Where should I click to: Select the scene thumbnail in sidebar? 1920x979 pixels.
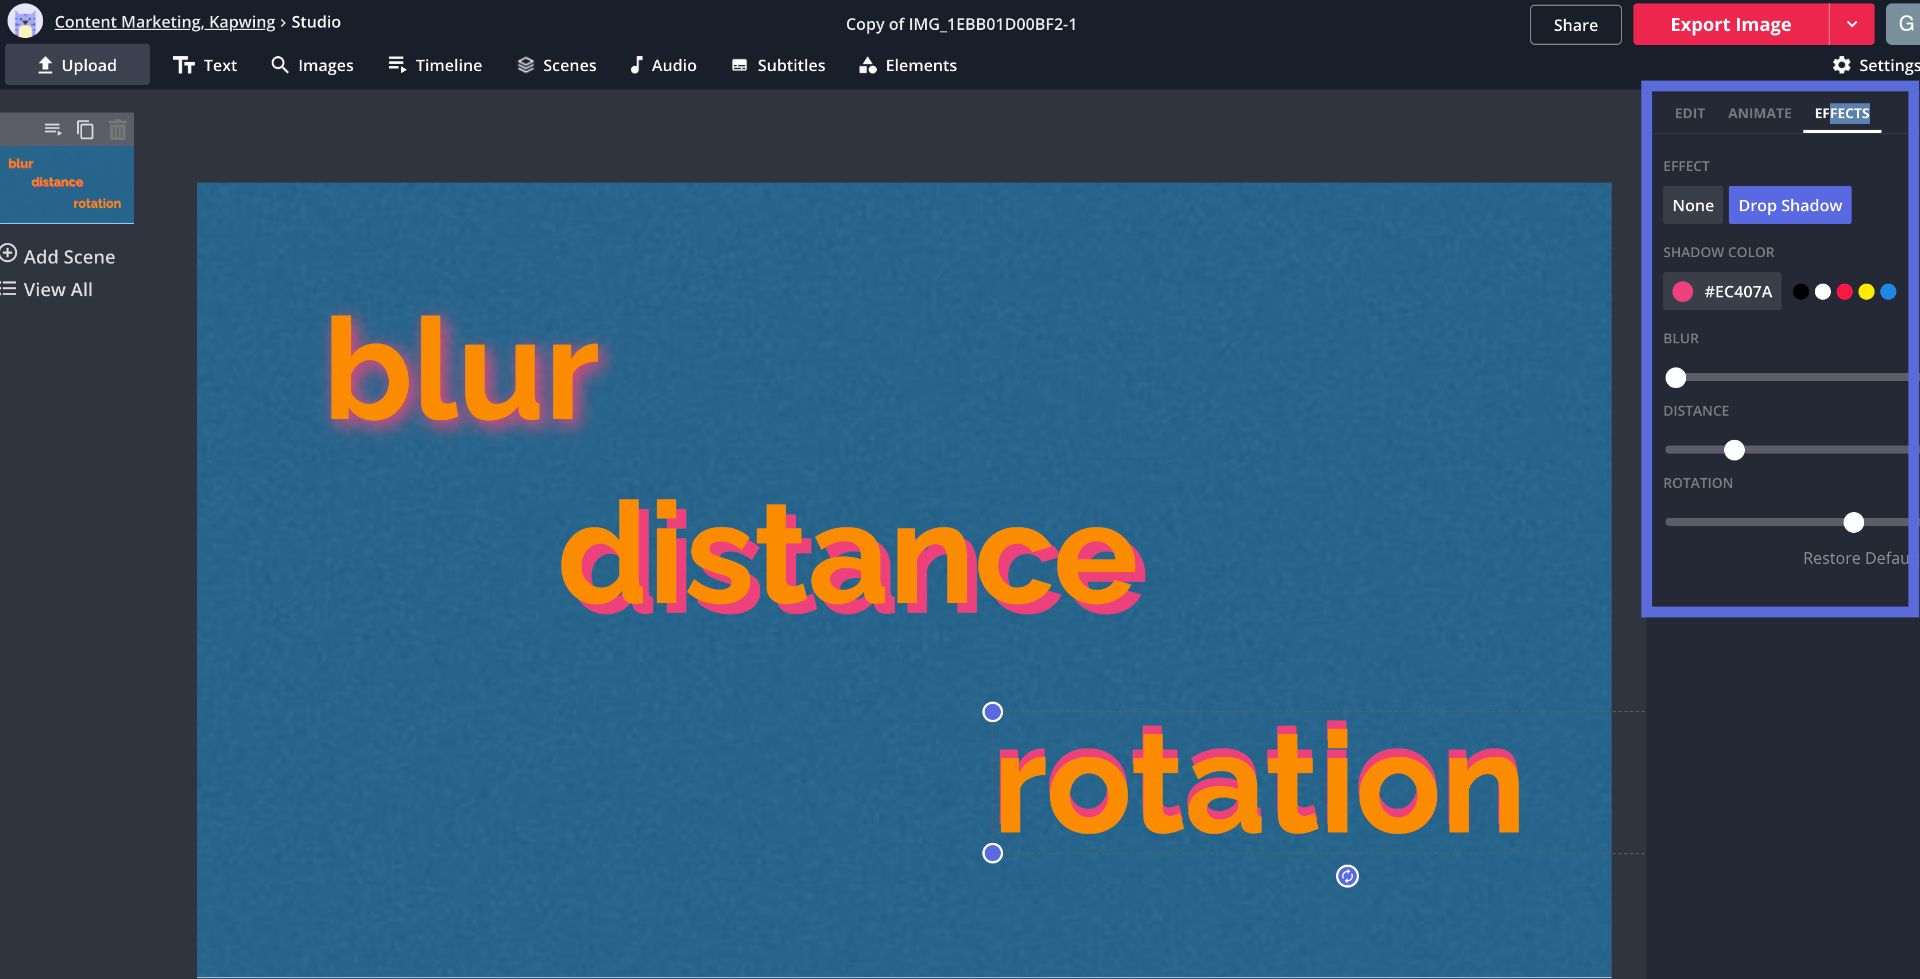click(66, 183)
